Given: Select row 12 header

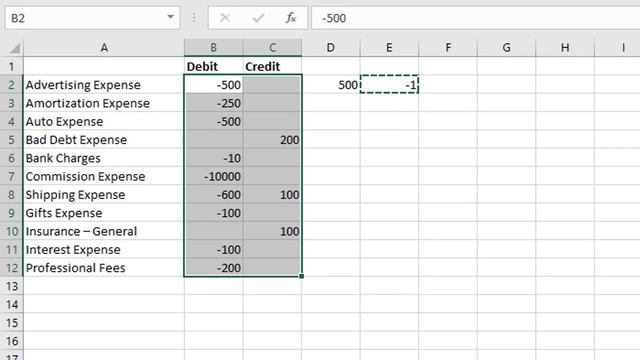Looking at the screenshot, I should coord(11,268).
